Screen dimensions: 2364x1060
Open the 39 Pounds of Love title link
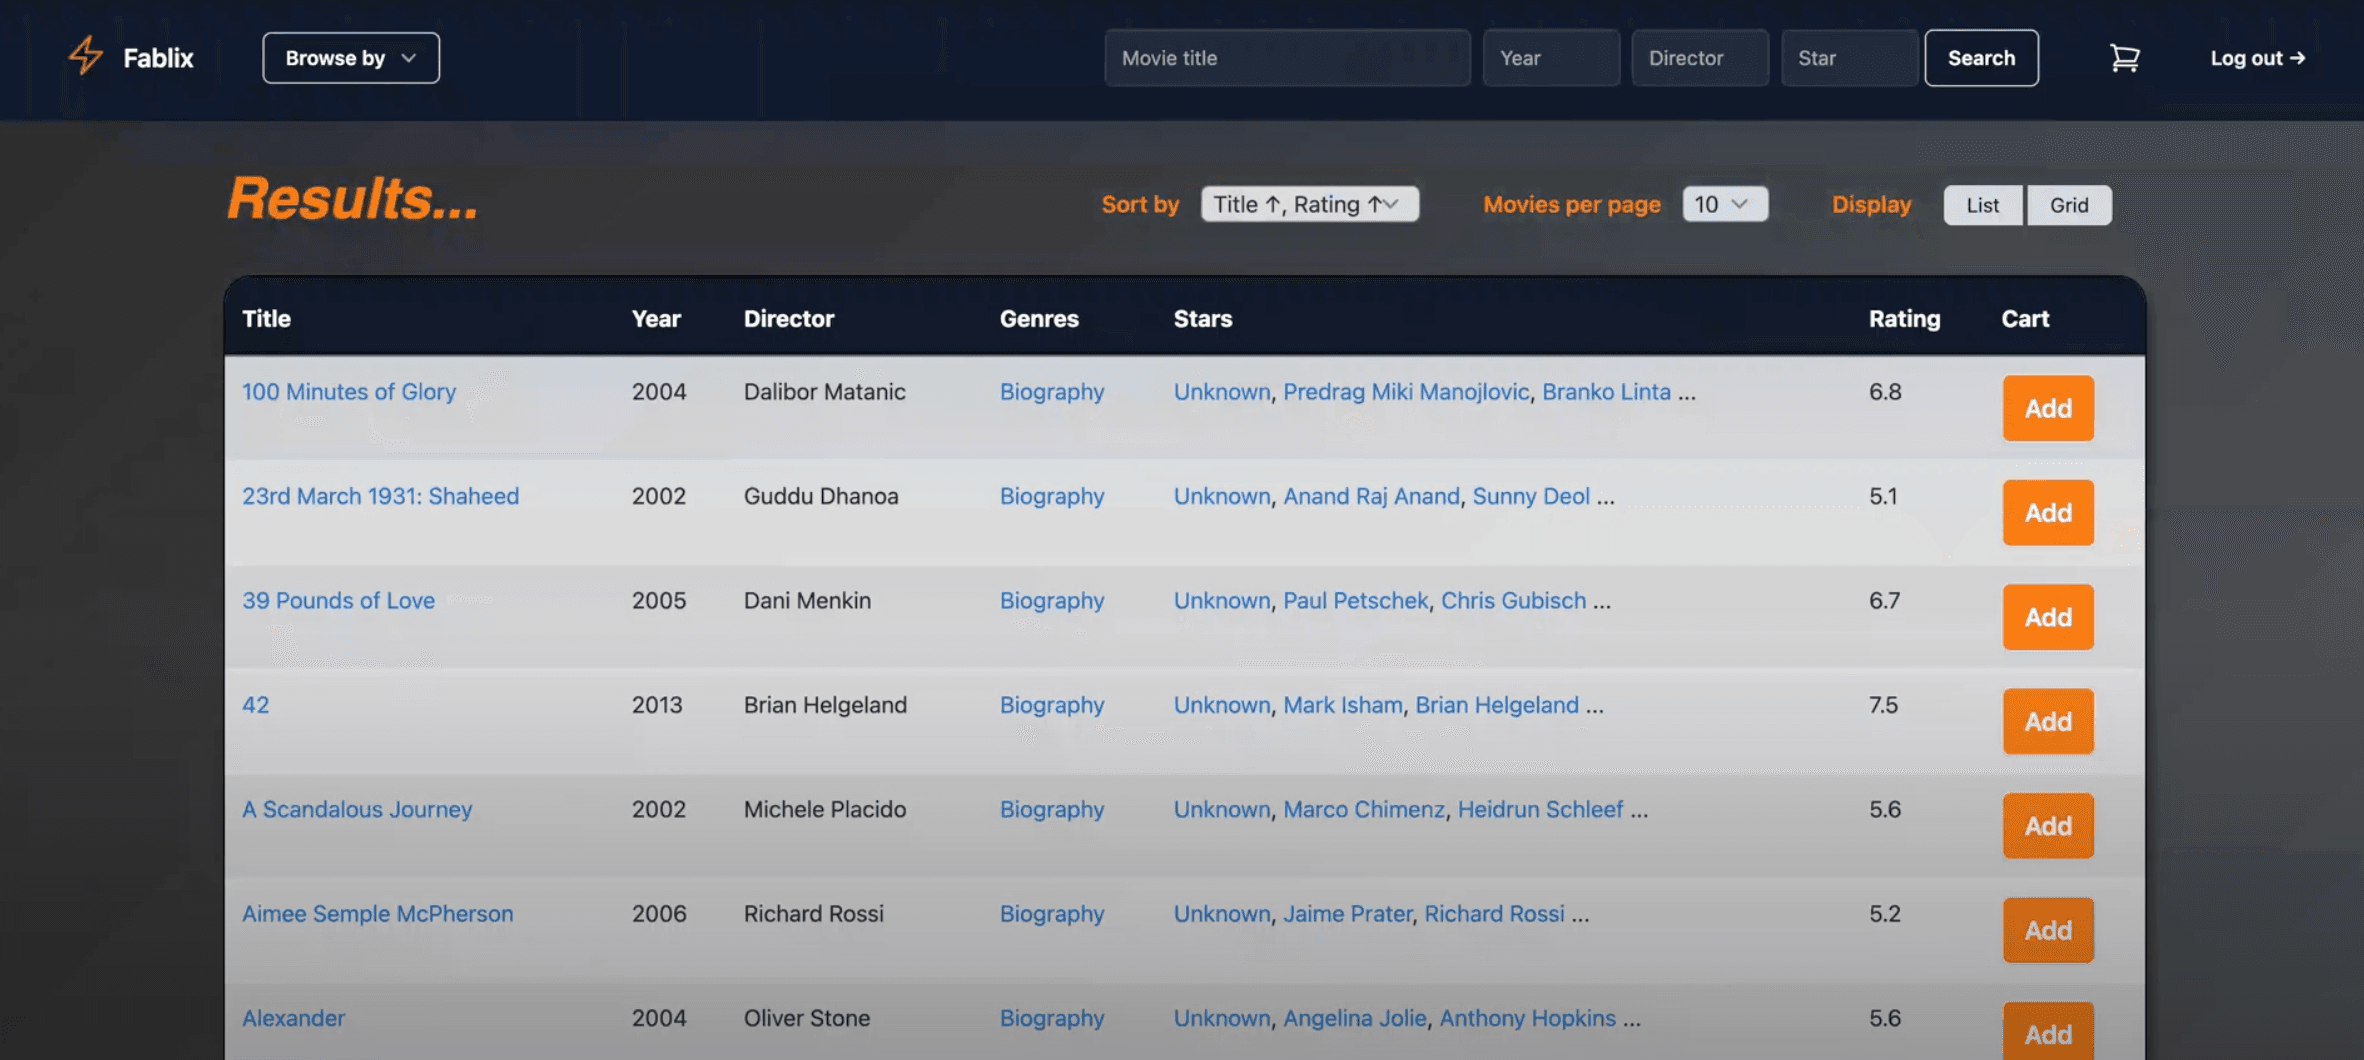(338, 600)
